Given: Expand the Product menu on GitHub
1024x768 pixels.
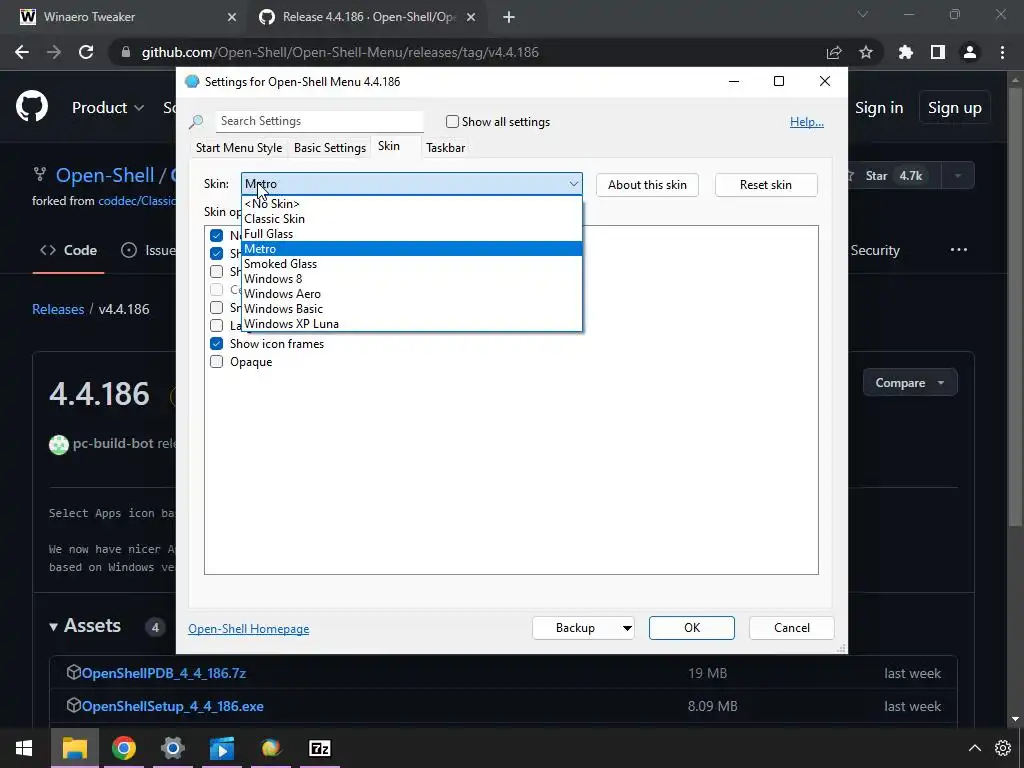Looking at the screenshot, I should [108, 108].
